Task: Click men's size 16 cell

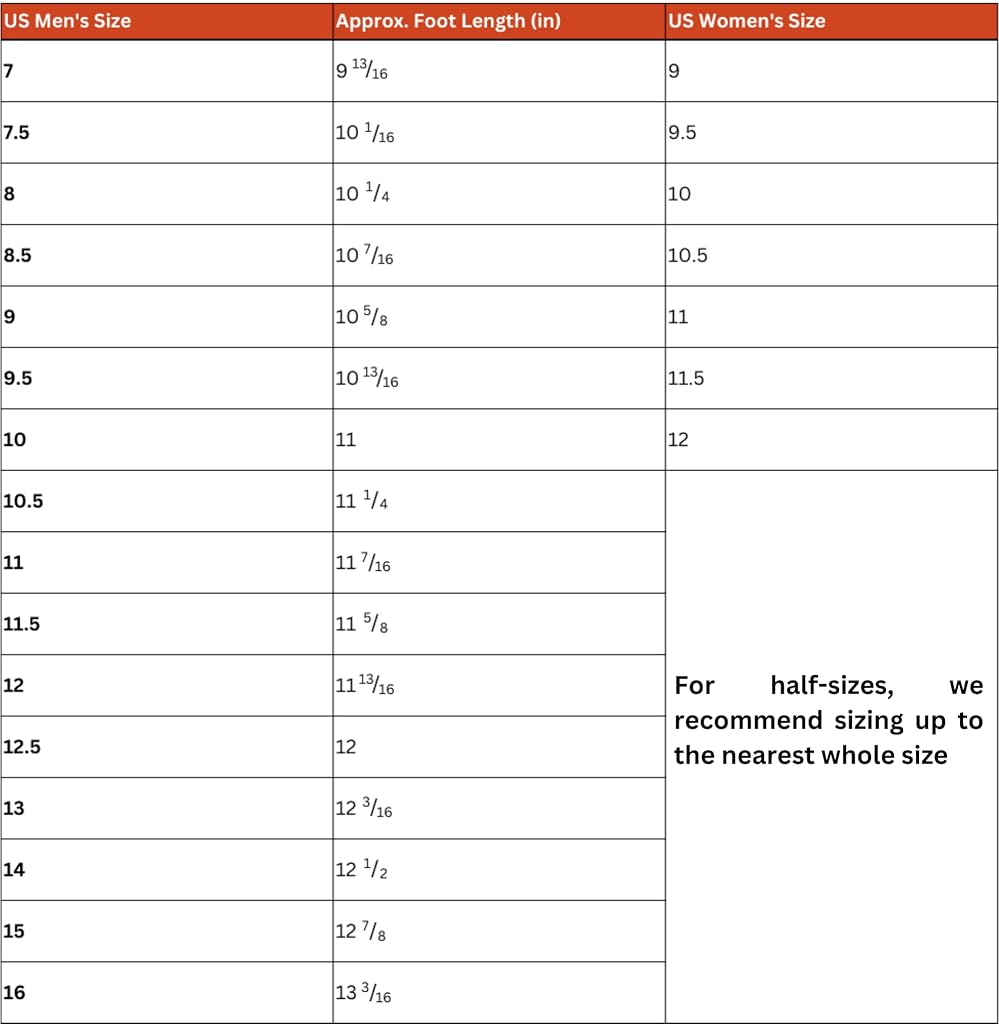Action: tap(166, 993)
